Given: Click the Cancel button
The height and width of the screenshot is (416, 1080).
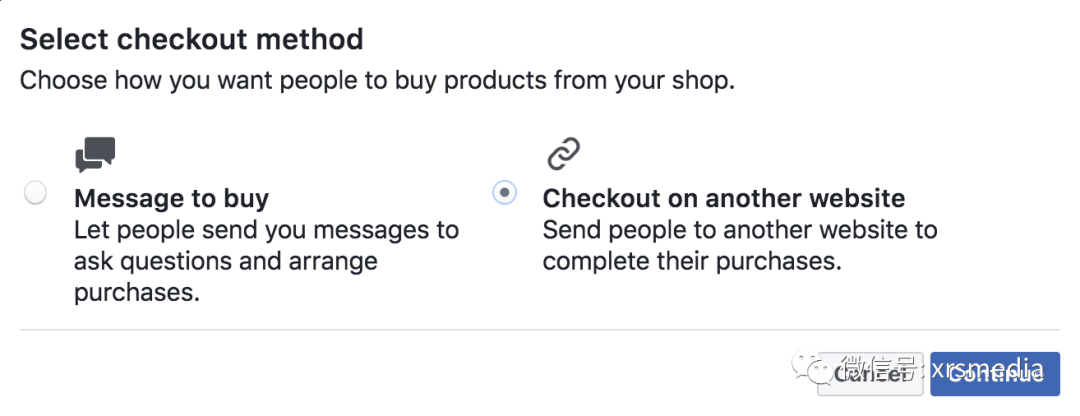Looking at the screenshot, I should pyautogui.click(x=870, y=374).
